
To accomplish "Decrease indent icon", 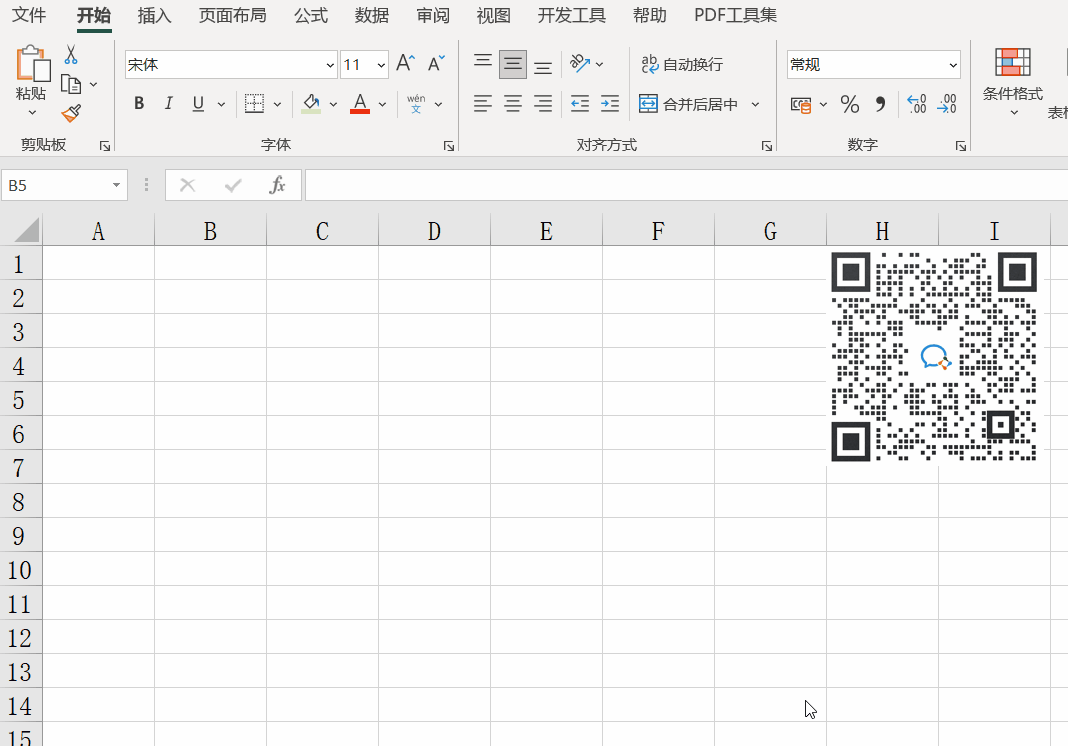I will [x=580, y=104].
